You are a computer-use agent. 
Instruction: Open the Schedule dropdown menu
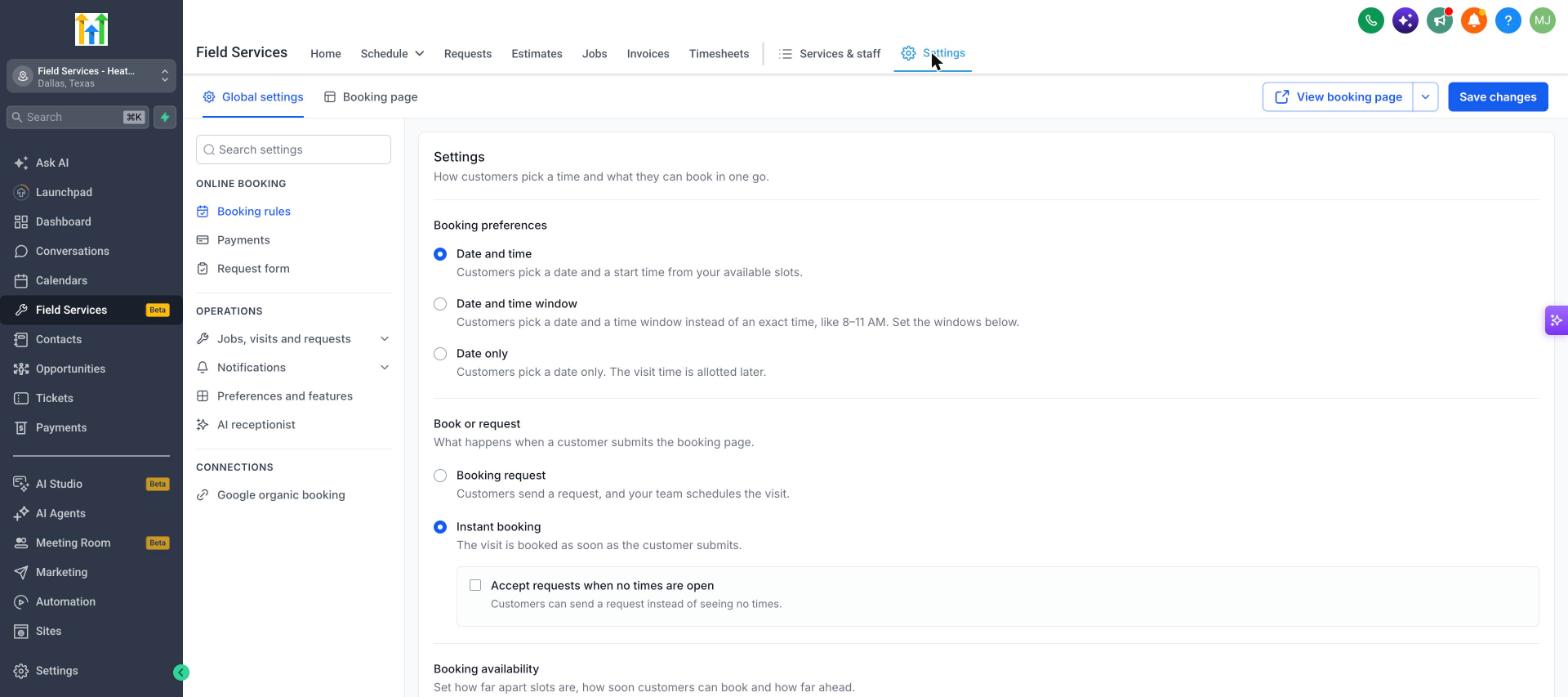(x=392, y=53)
